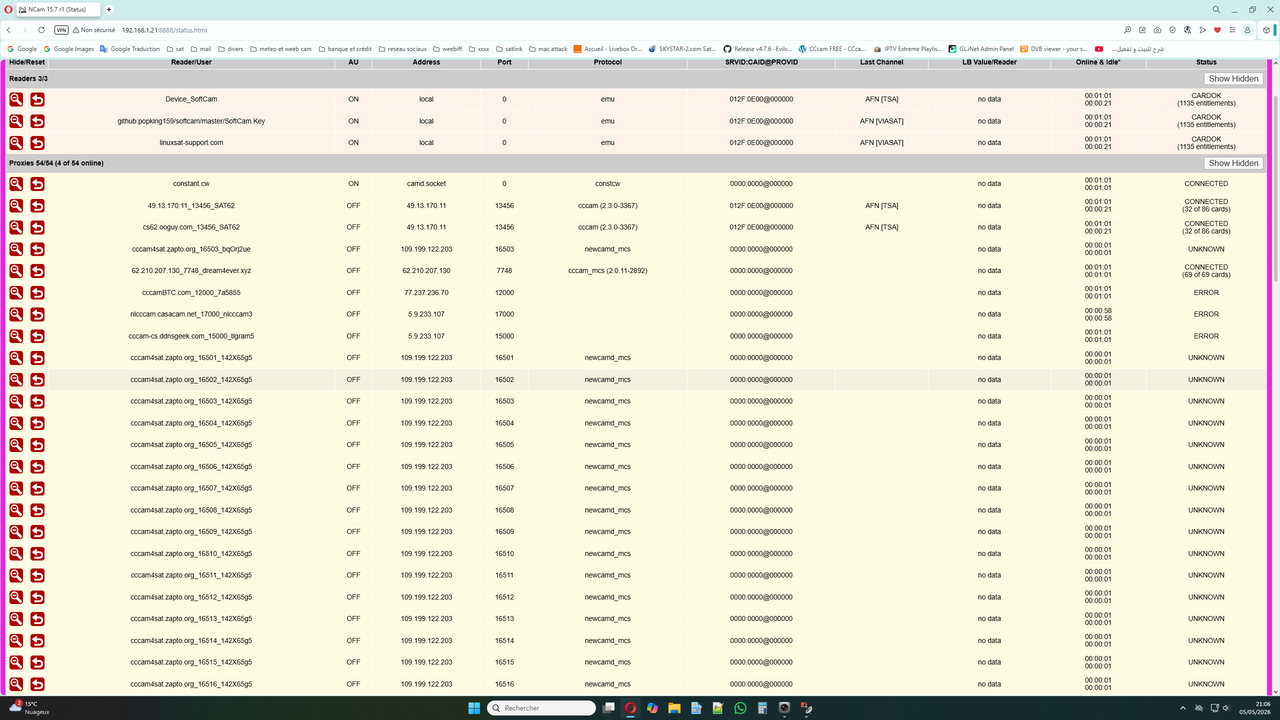Screen dimensions: 1280x720
Task: Click the magnifier icon for cccam4sat.zapto.org_16501_142X65g5 row
Action: pos(16,358)
